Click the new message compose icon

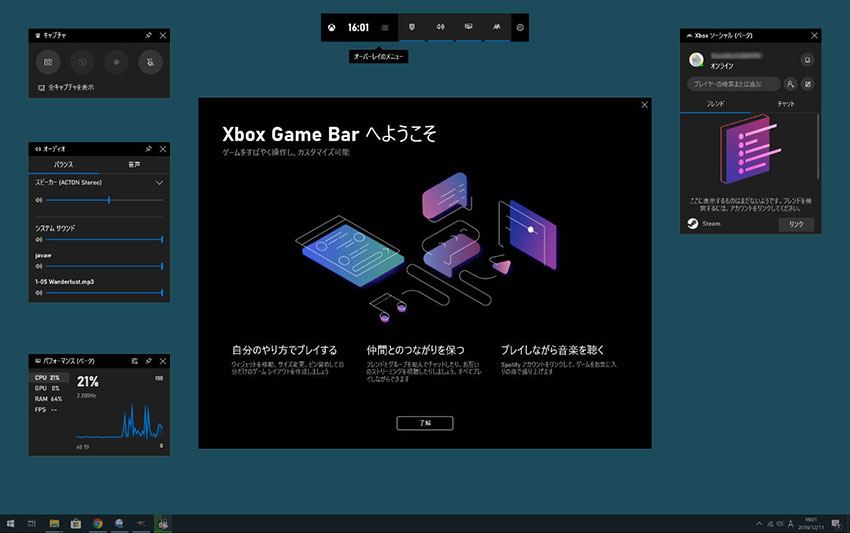[808, 84]
